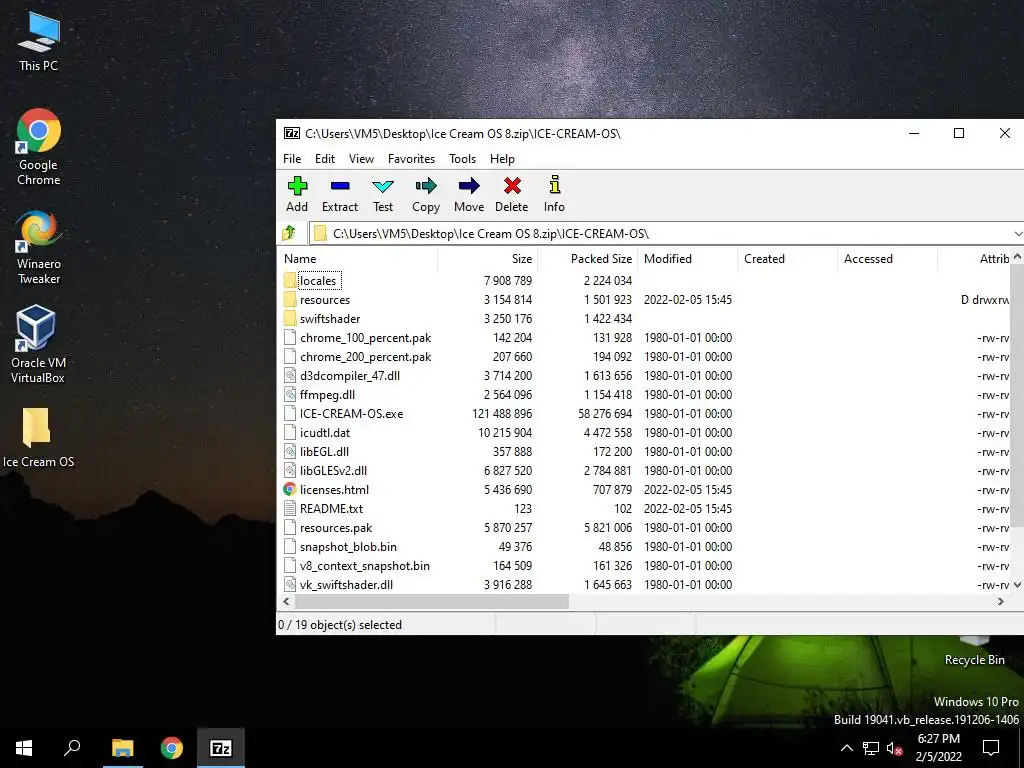Open the Favorites menu
Viewport: 1024px width, 768px height.
411,159
